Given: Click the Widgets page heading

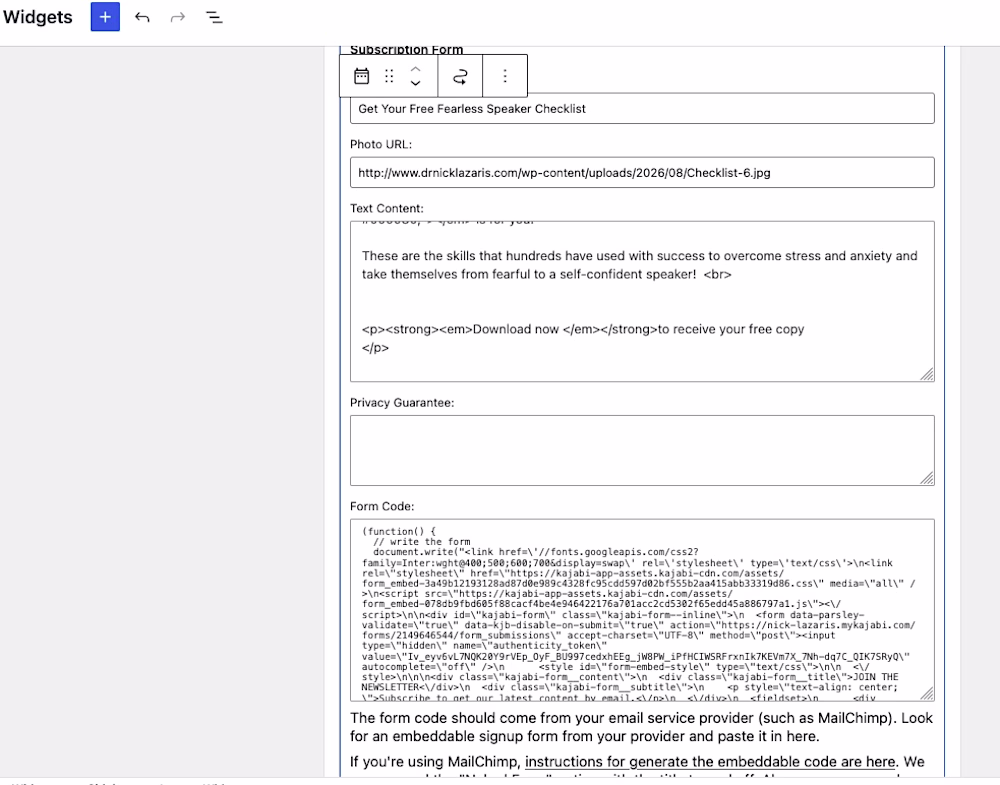Looking at the screenshot, I should 38,17.
